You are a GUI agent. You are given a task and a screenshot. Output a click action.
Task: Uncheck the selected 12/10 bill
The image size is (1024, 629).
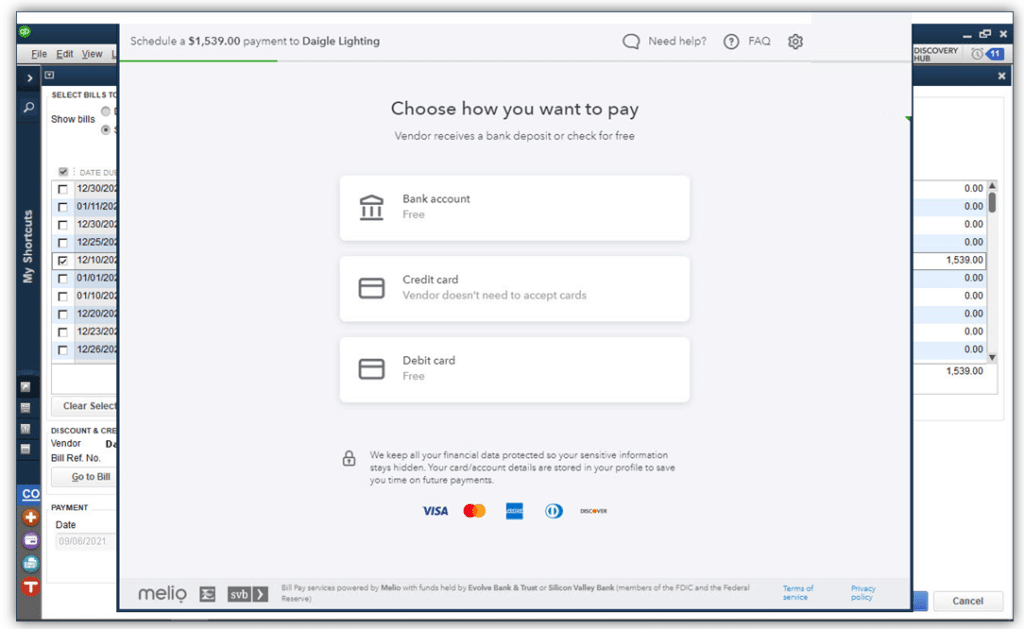pos(62,259)
